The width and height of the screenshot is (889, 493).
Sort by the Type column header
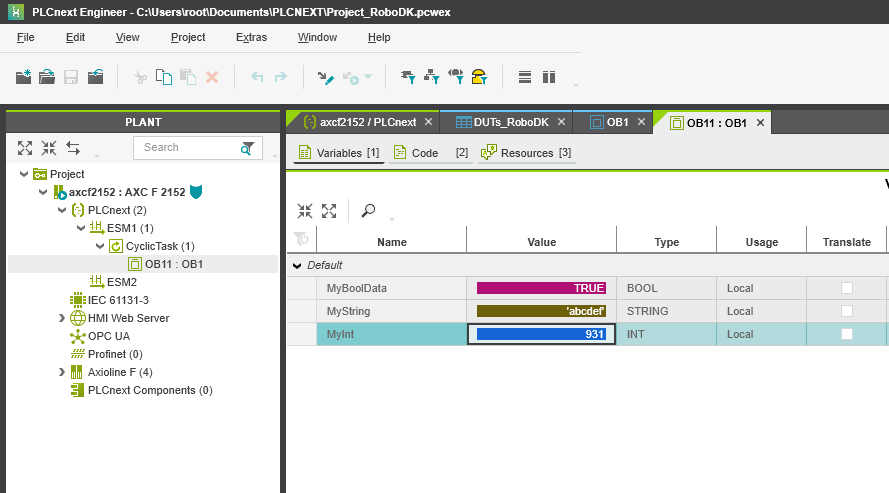tap(667, 242)
